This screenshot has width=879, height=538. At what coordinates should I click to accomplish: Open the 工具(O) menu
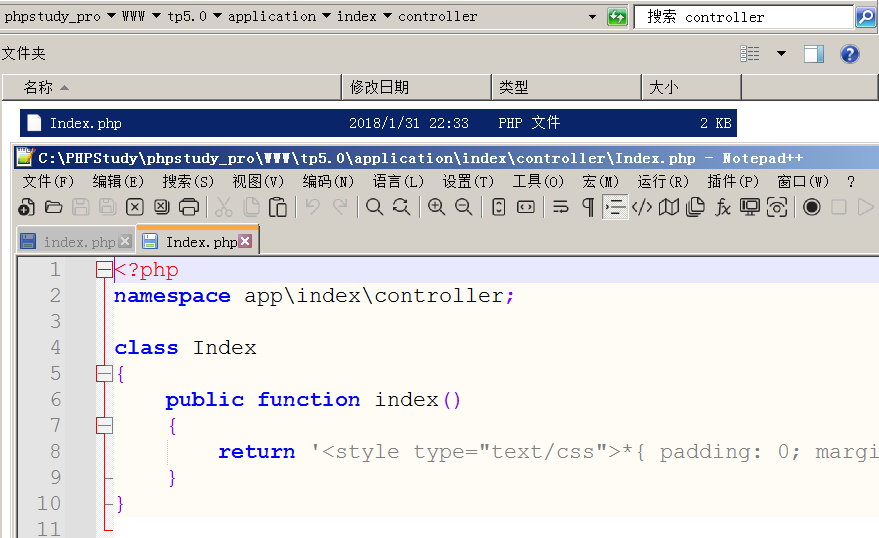538,182
